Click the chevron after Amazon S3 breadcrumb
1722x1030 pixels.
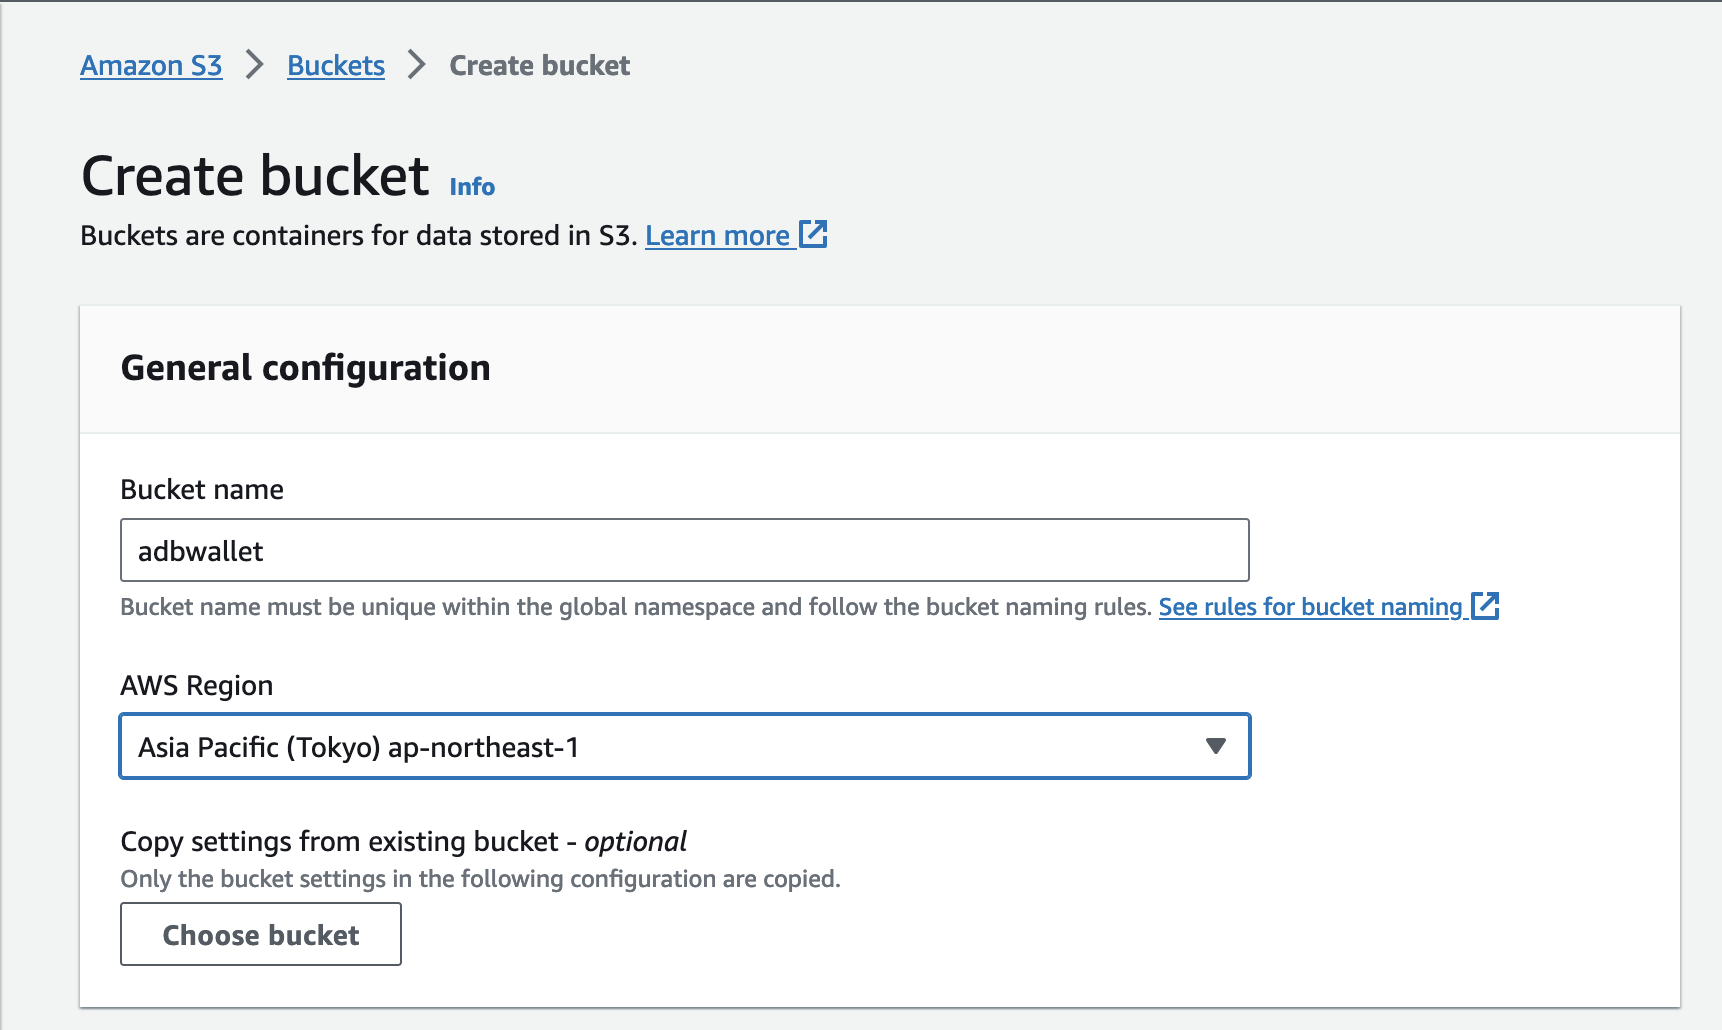click(255, 66)
